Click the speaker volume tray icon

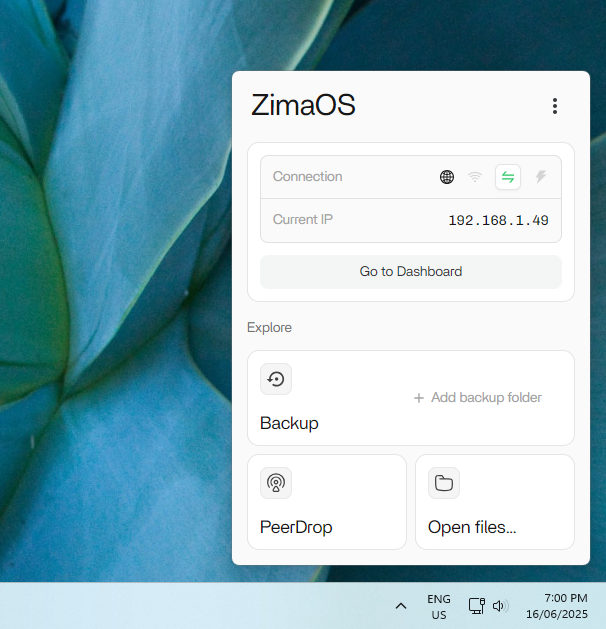pos(500,606)
